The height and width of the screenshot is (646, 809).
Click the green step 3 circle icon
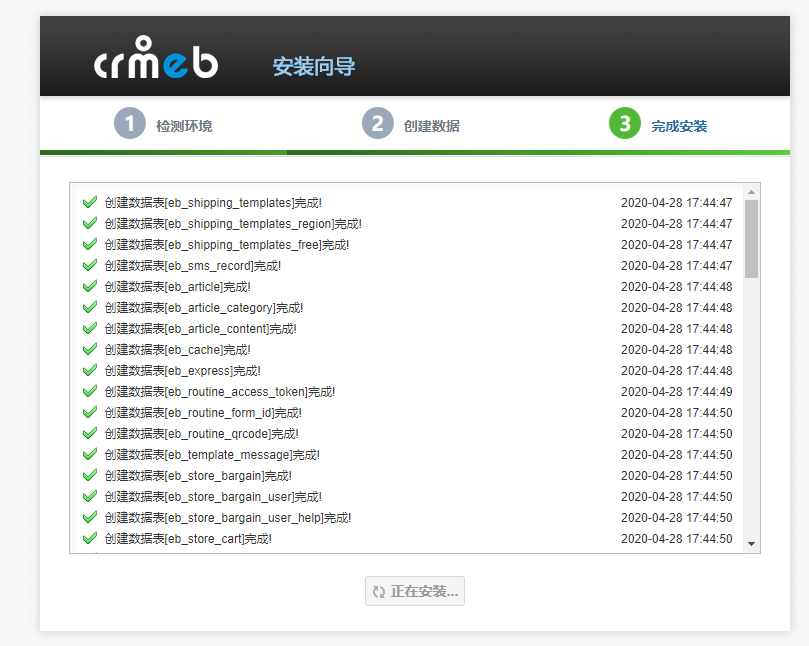(x=625, y=123)
